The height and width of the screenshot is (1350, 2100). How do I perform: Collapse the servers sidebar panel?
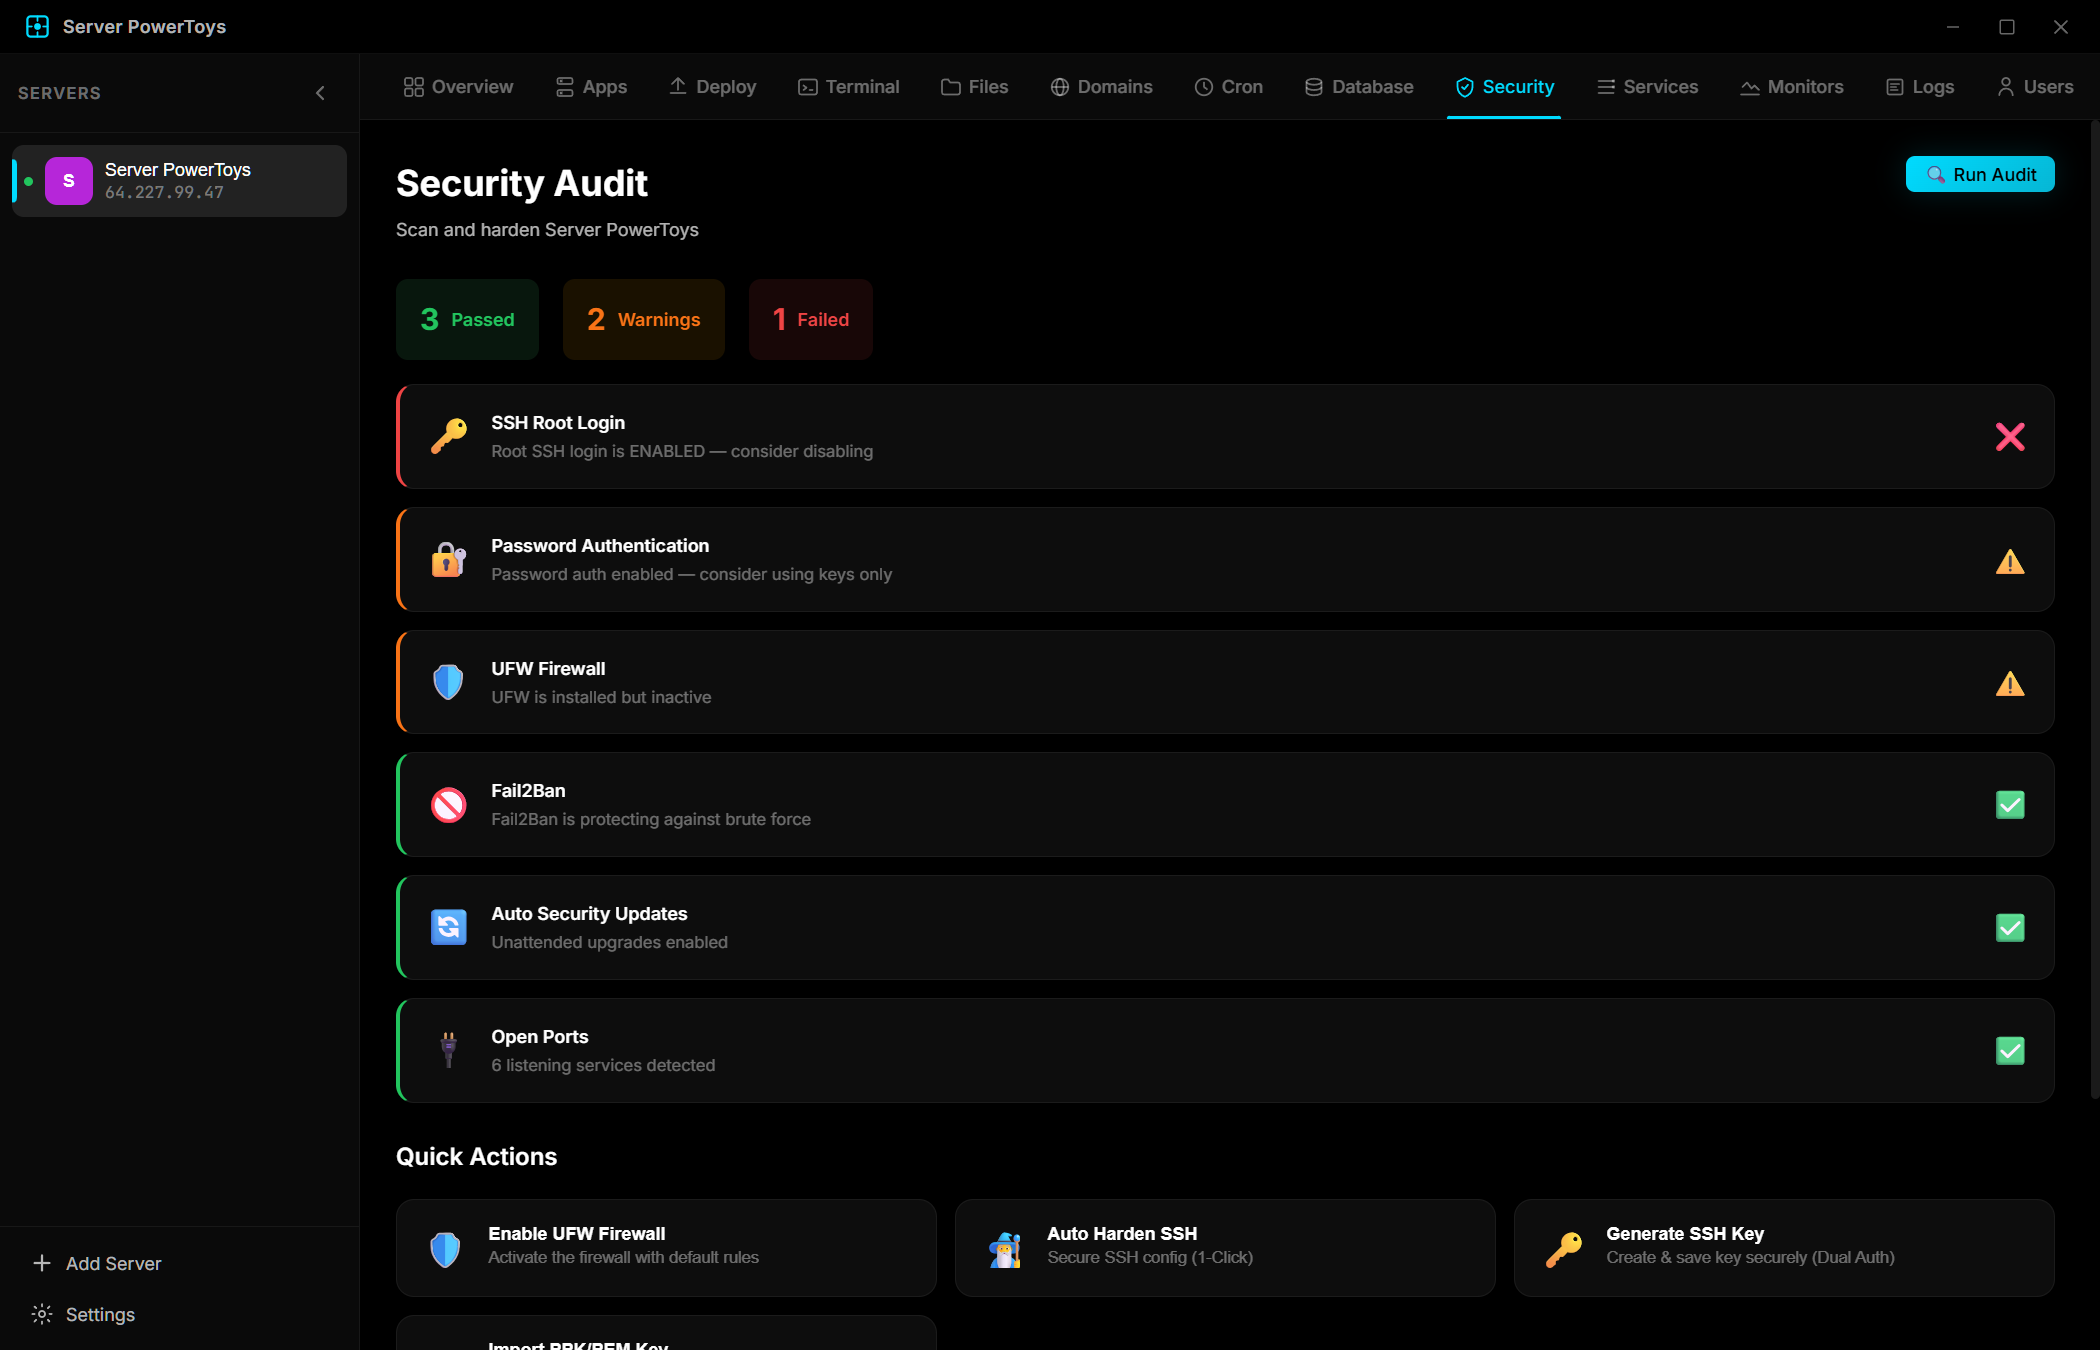point(320,92)
